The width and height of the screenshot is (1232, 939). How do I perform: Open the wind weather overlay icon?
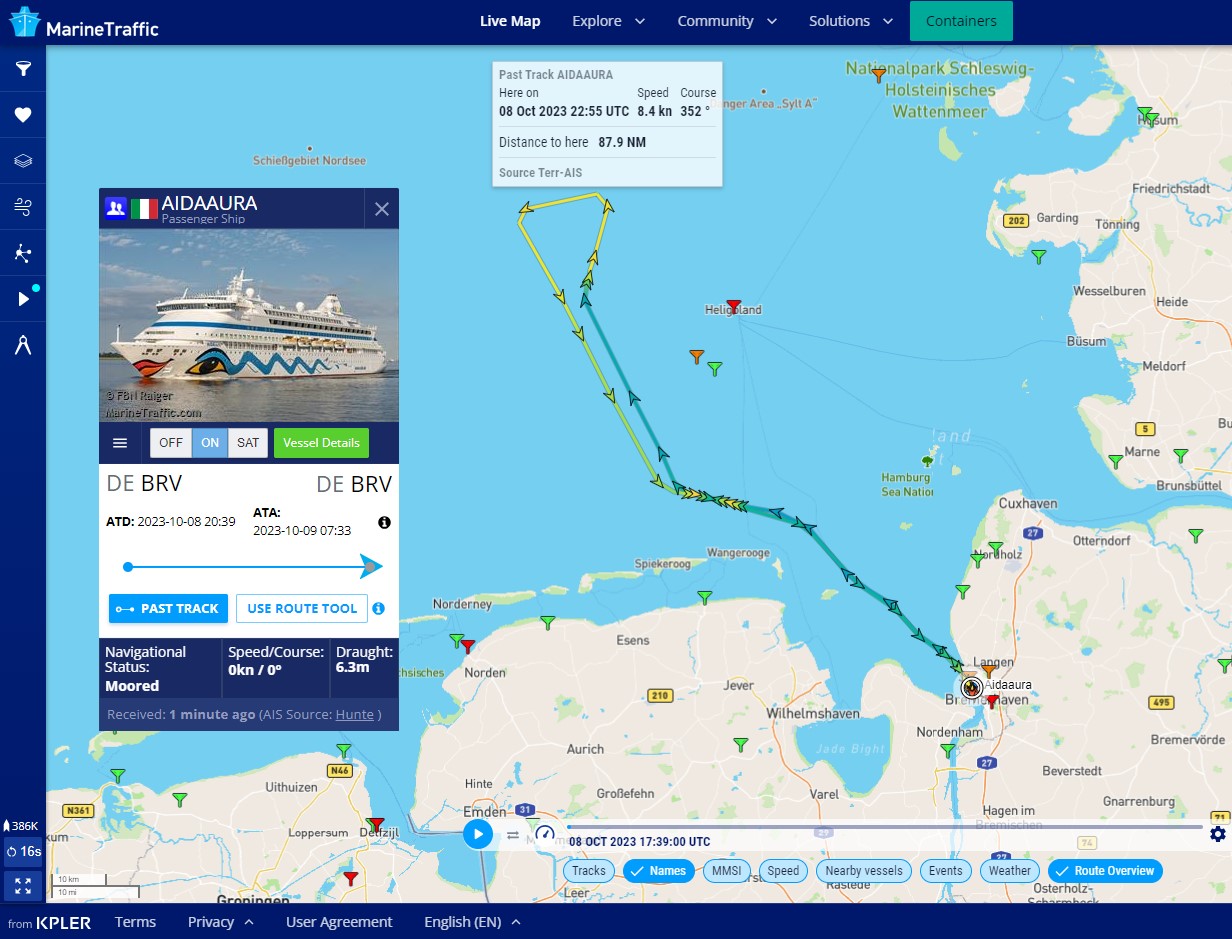pos(23,207)
